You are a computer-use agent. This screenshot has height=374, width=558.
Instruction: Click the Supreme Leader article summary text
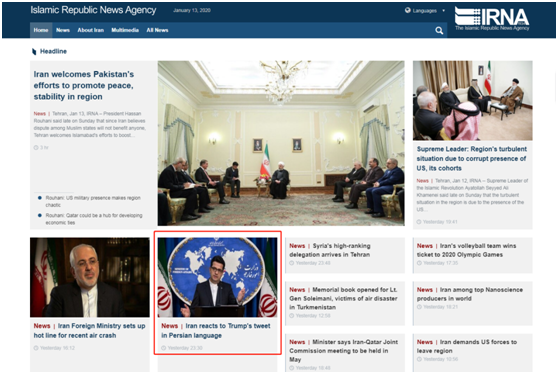pyautogui.click(x=473, y=195)
